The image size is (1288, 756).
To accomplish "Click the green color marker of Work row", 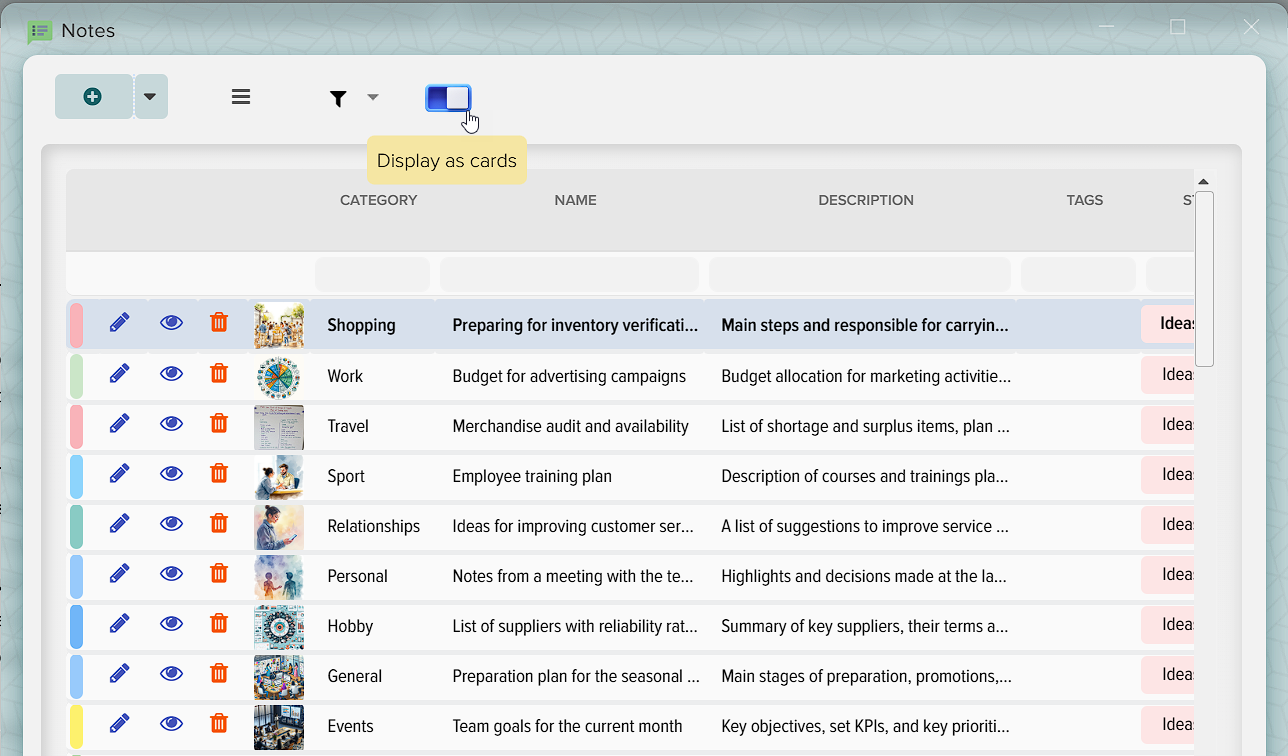I will click(x=76, y=376).
